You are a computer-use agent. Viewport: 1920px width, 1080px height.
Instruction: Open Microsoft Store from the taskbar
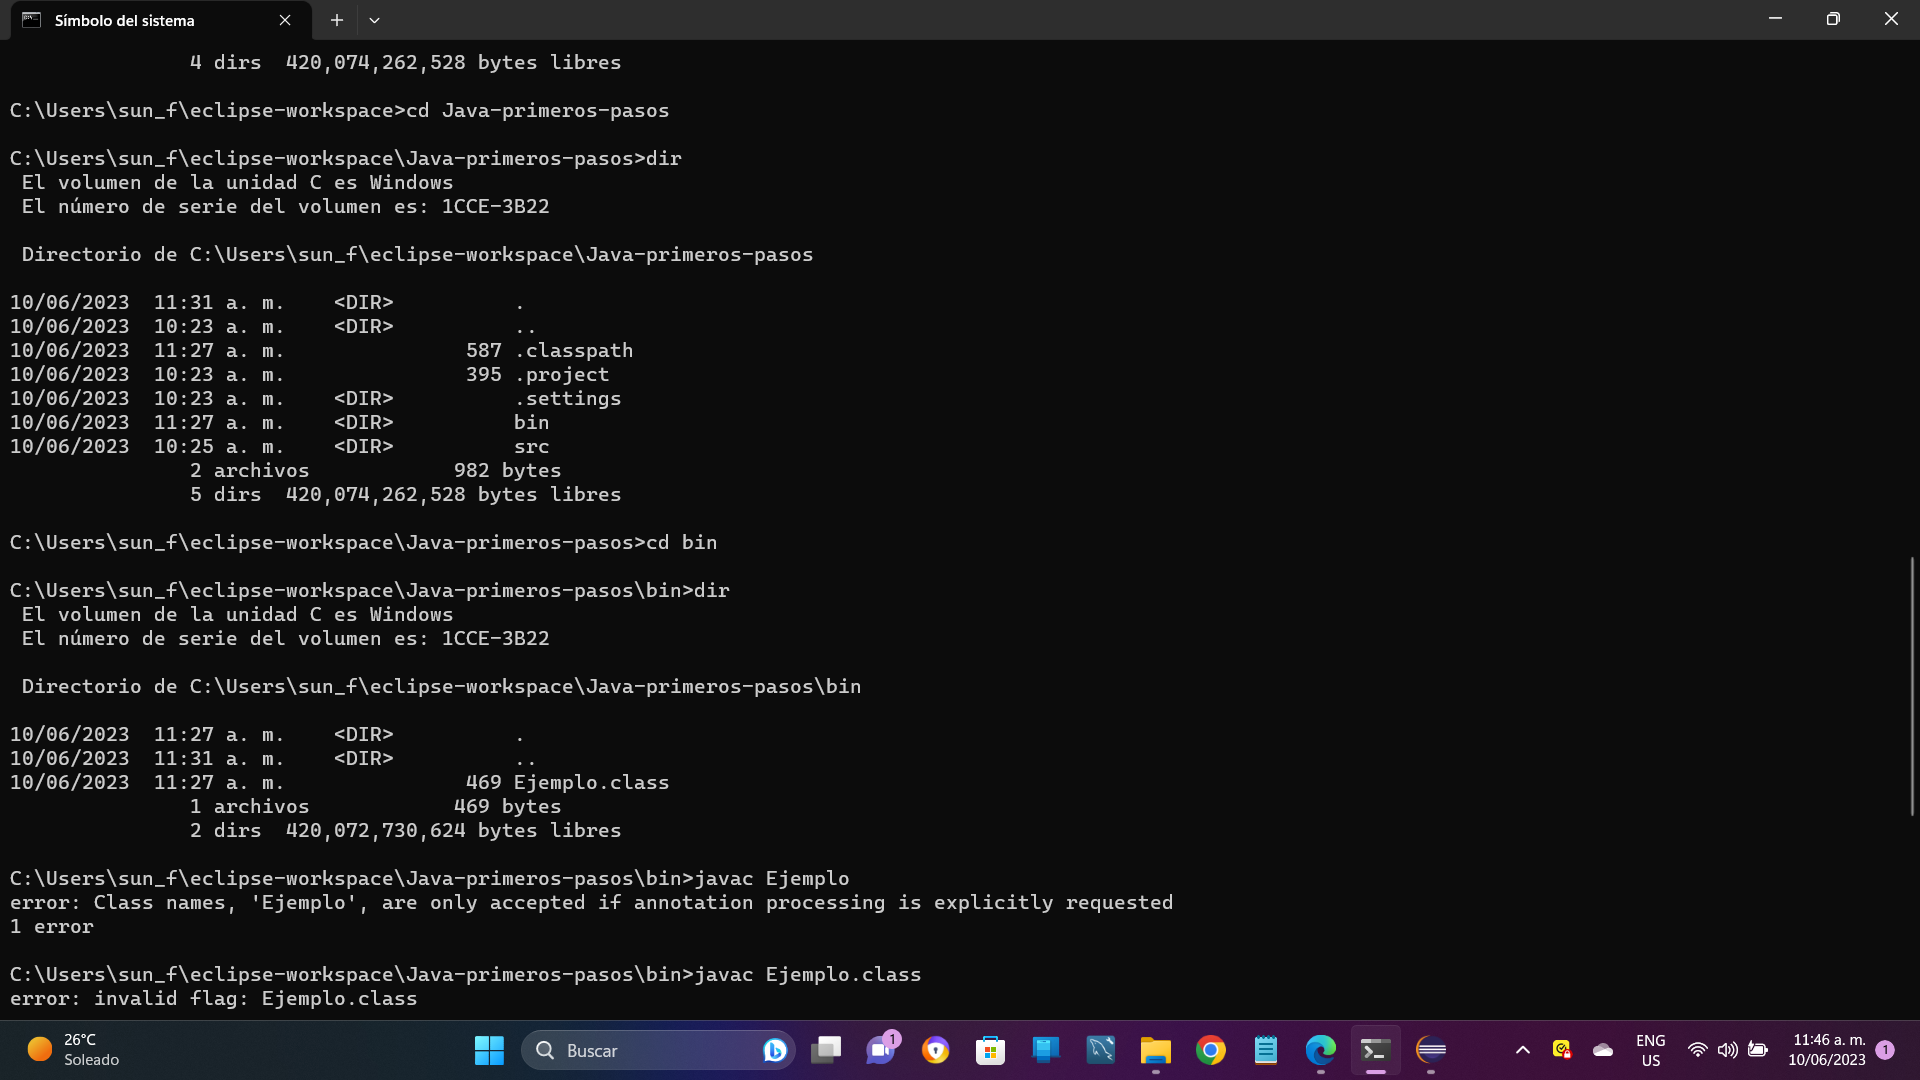[991, 1050]
